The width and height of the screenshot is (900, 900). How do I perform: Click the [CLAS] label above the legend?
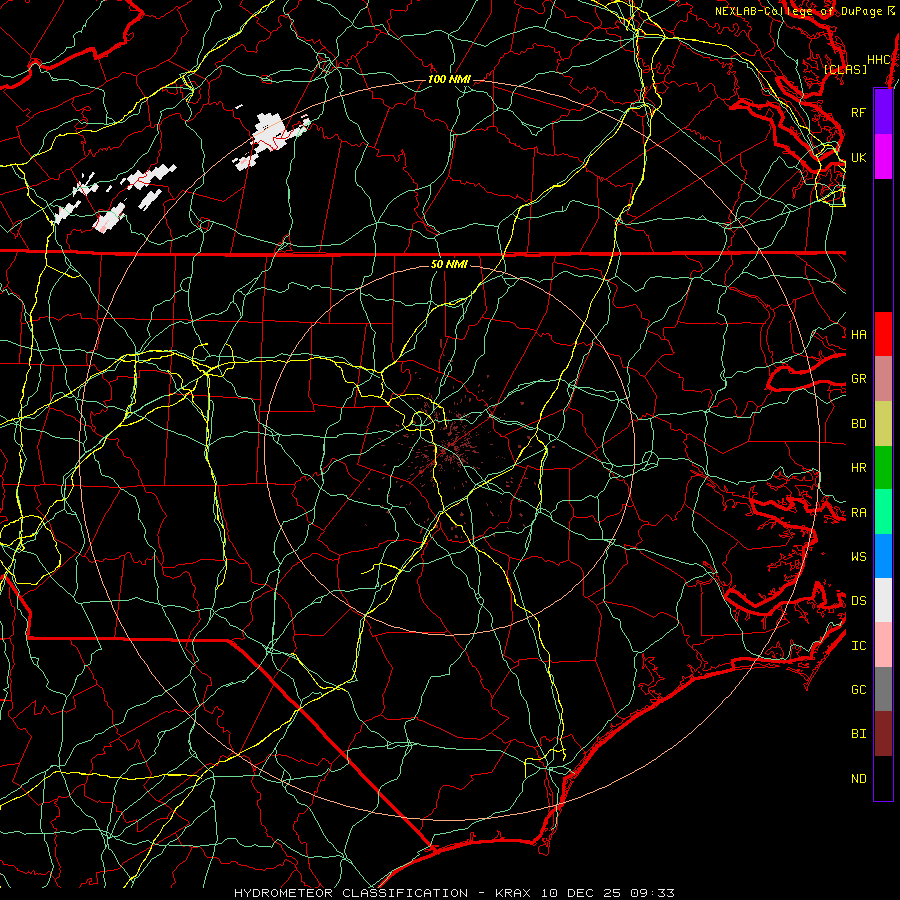845,69
